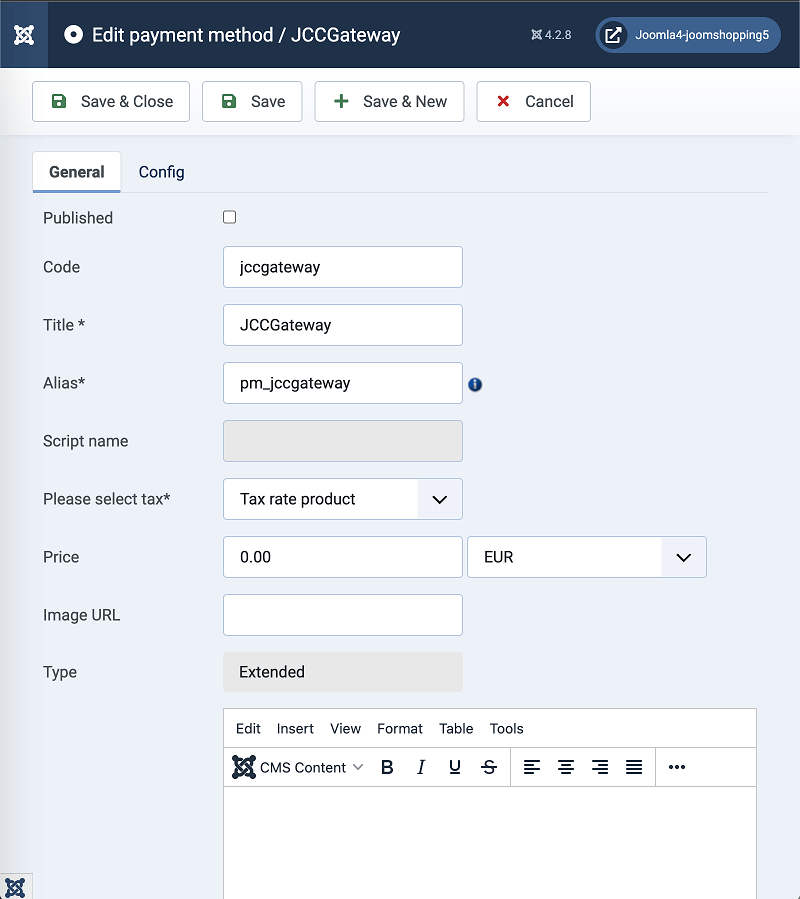Screen dimensions: 800x899
Task: Open the Joomla4-joomshopping5 site link
Action: point(688,35)
